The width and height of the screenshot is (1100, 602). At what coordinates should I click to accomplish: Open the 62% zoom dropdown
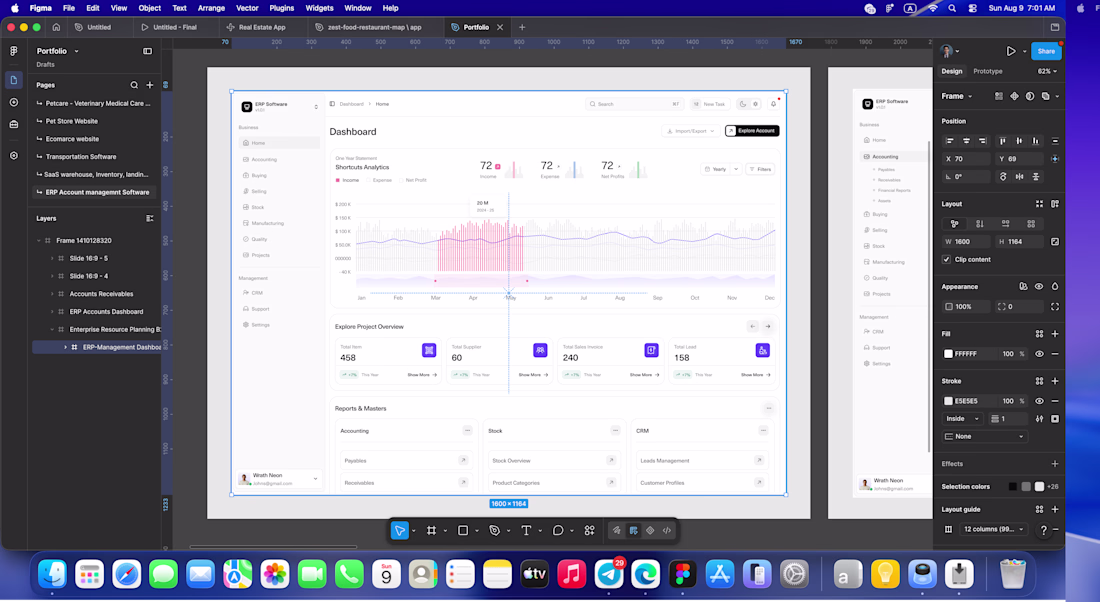click(x=1047, y=72)
